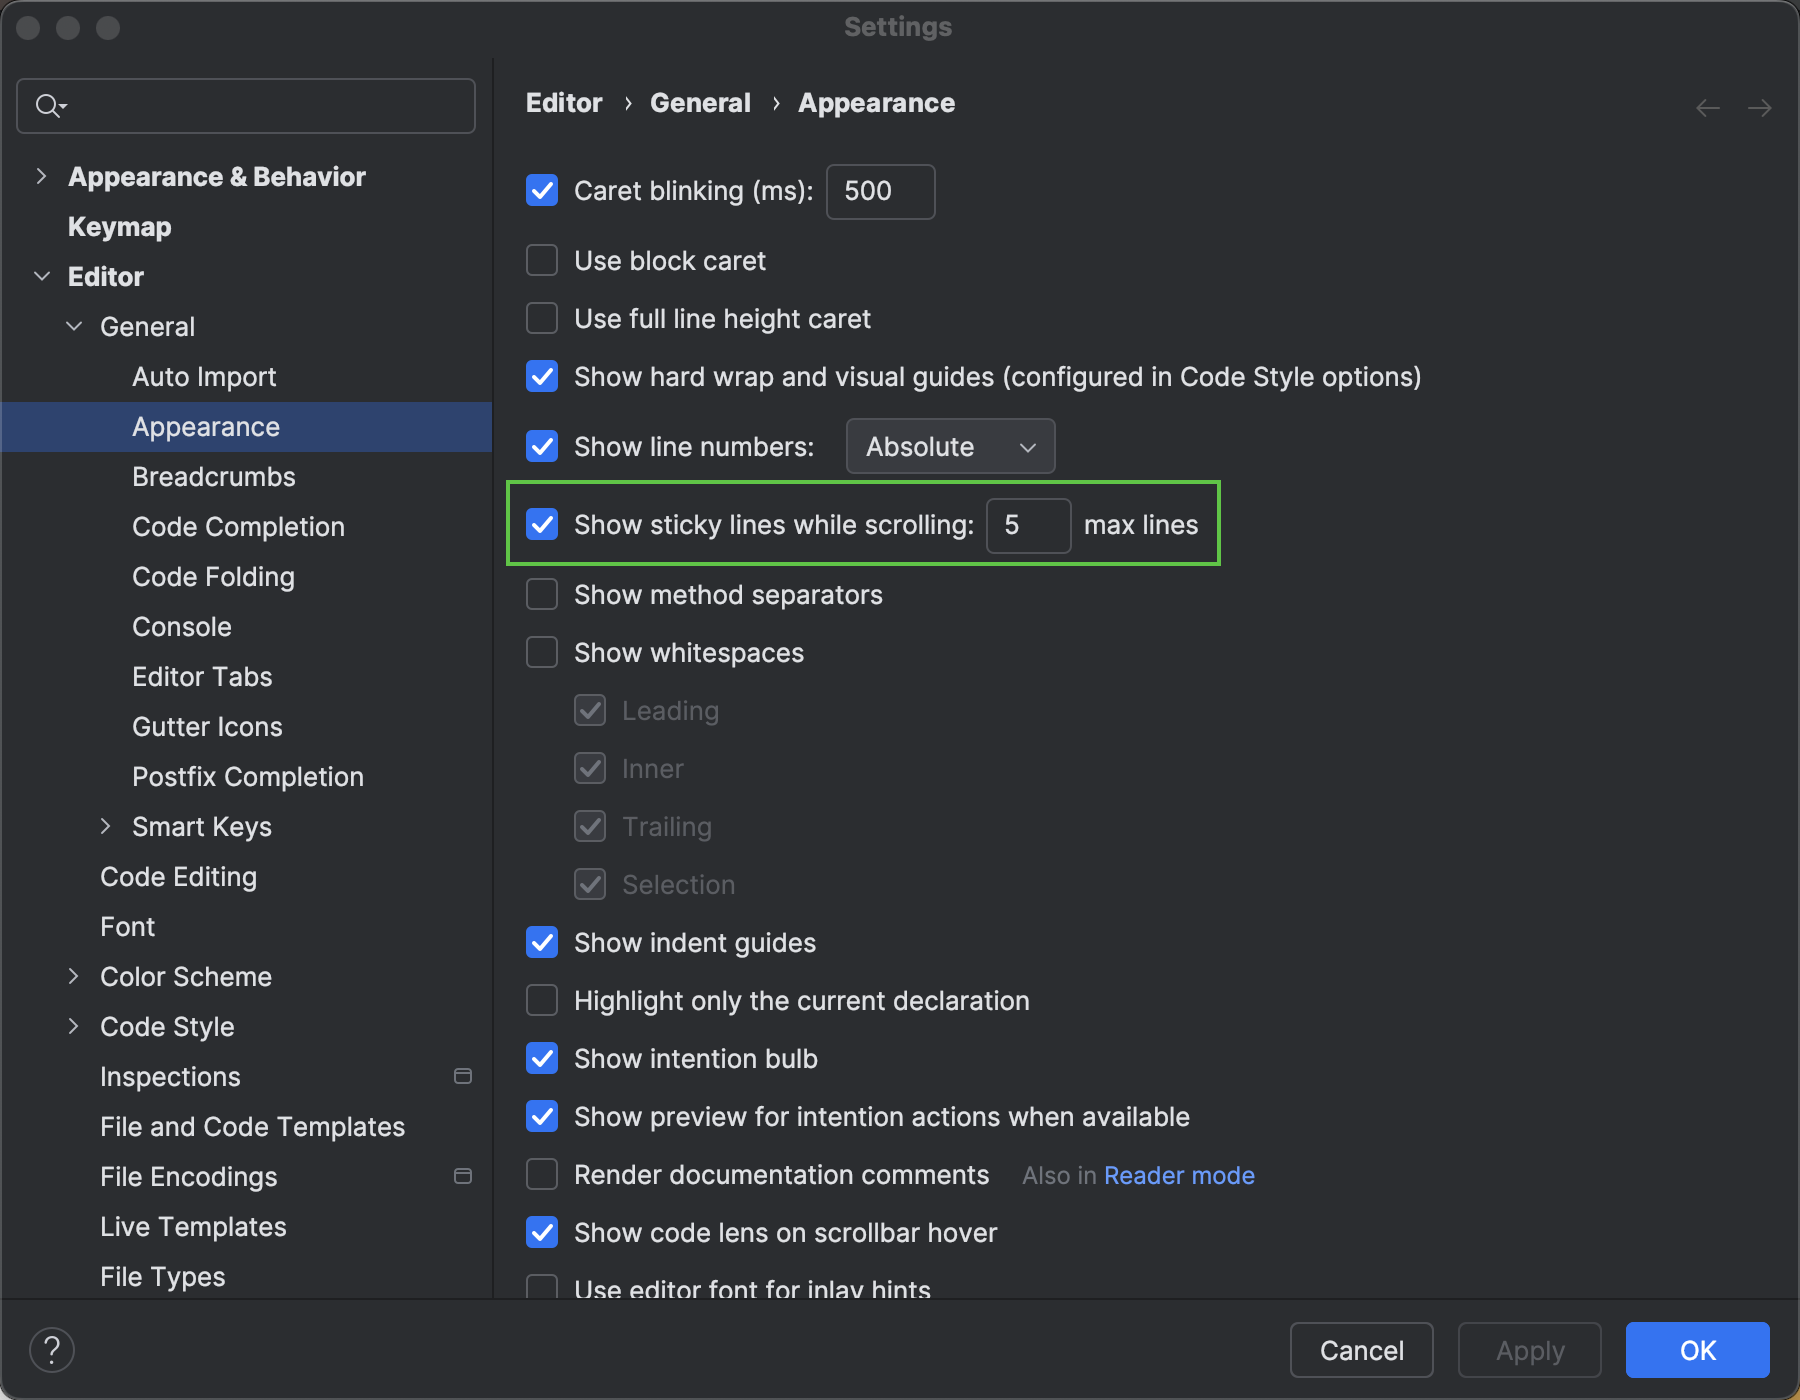
Task: Click the caret blinking milliseconds field
Action: click(x=880, y=191)
